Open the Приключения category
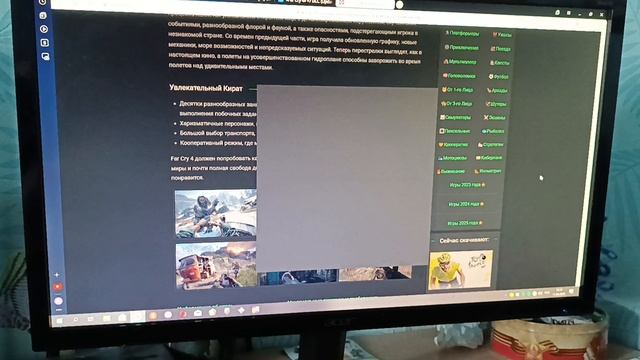The width and height of the screenshot is (640, 360). coord(462,48)
